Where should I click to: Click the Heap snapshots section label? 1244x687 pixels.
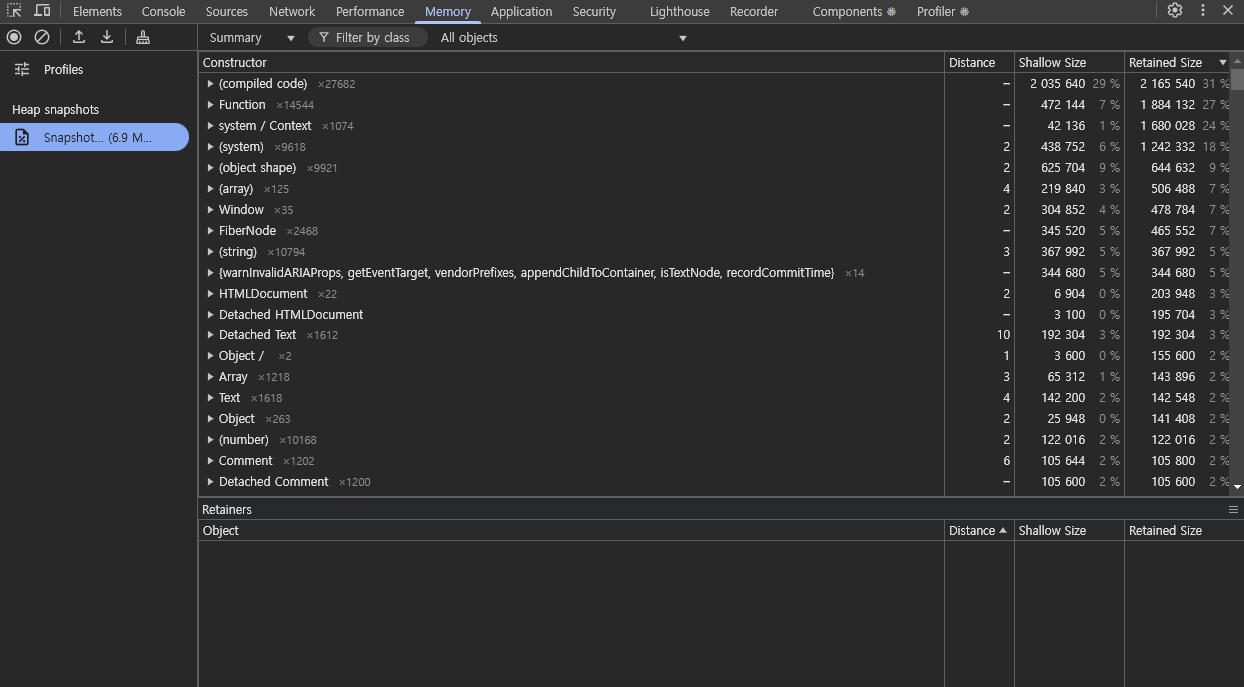pos(55,110)
